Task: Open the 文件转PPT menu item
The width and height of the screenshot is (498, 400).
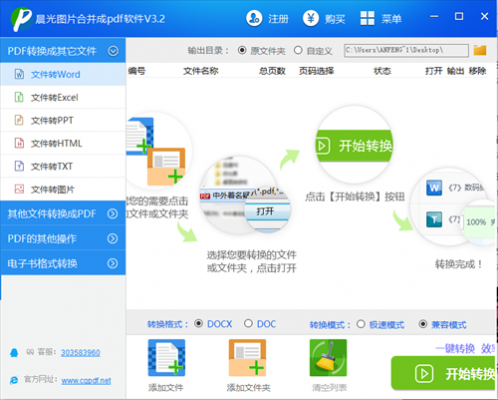Action: click(63, 120)
